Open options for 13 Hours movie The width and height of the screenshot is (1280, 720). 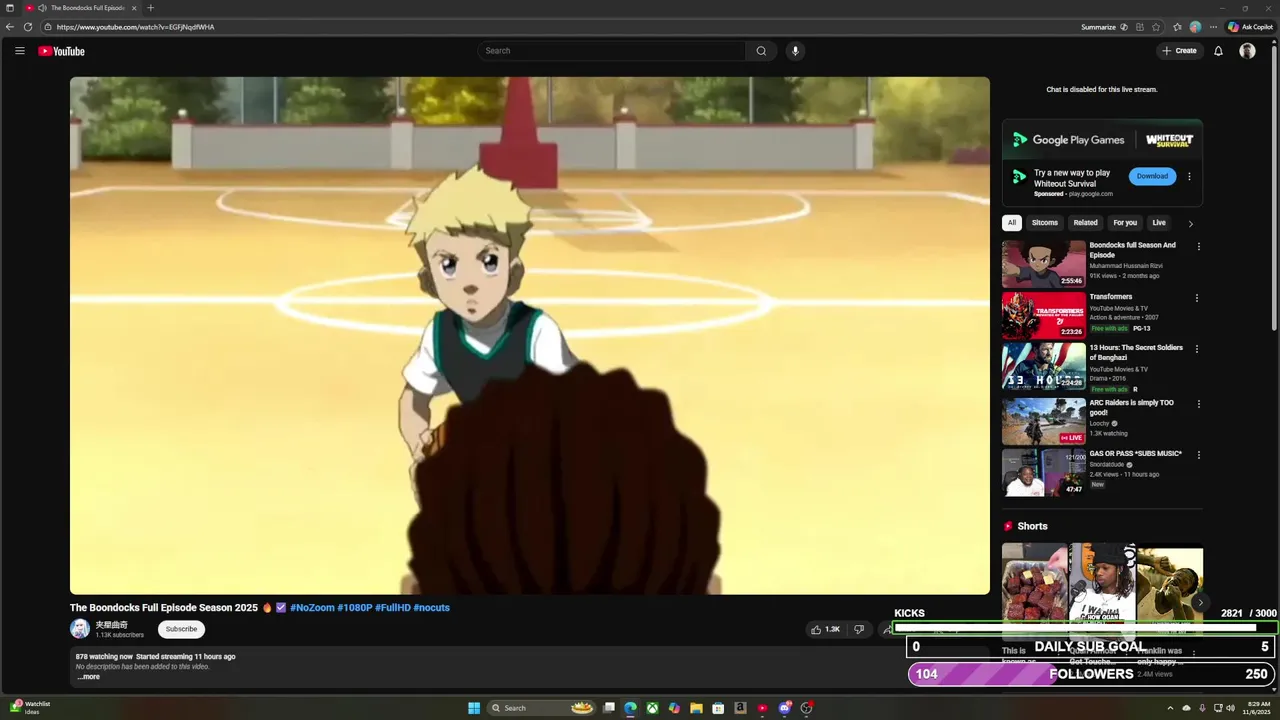(1197, 349)
